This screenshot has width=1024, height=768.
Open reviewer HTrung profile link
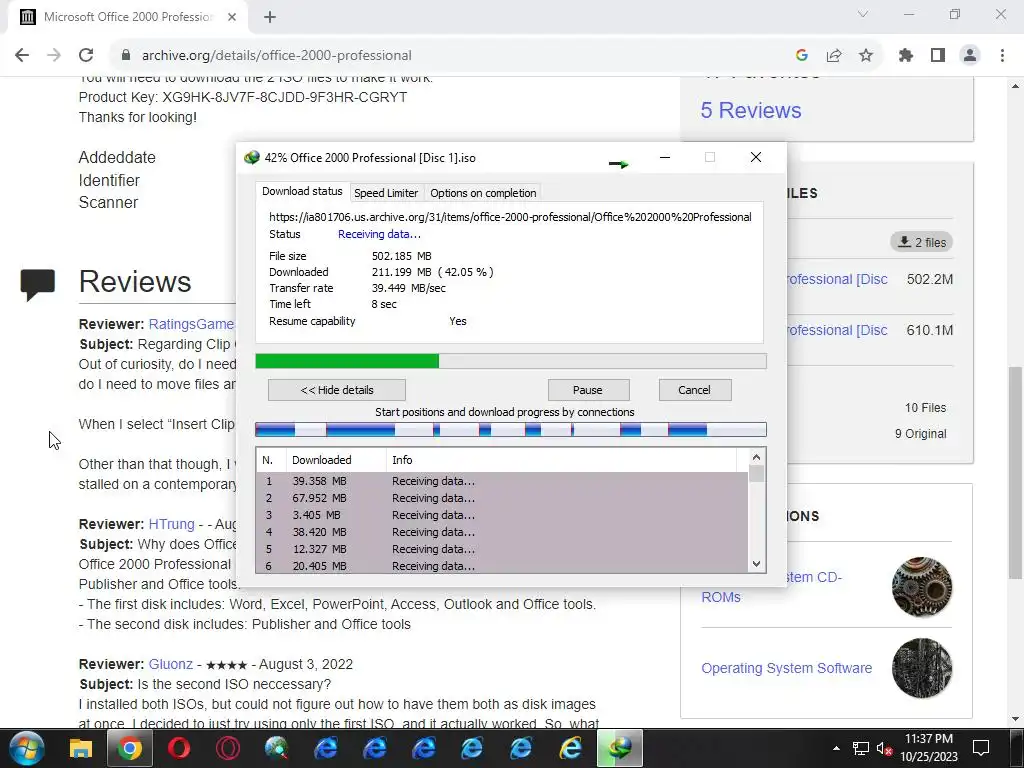coord(171,524)
